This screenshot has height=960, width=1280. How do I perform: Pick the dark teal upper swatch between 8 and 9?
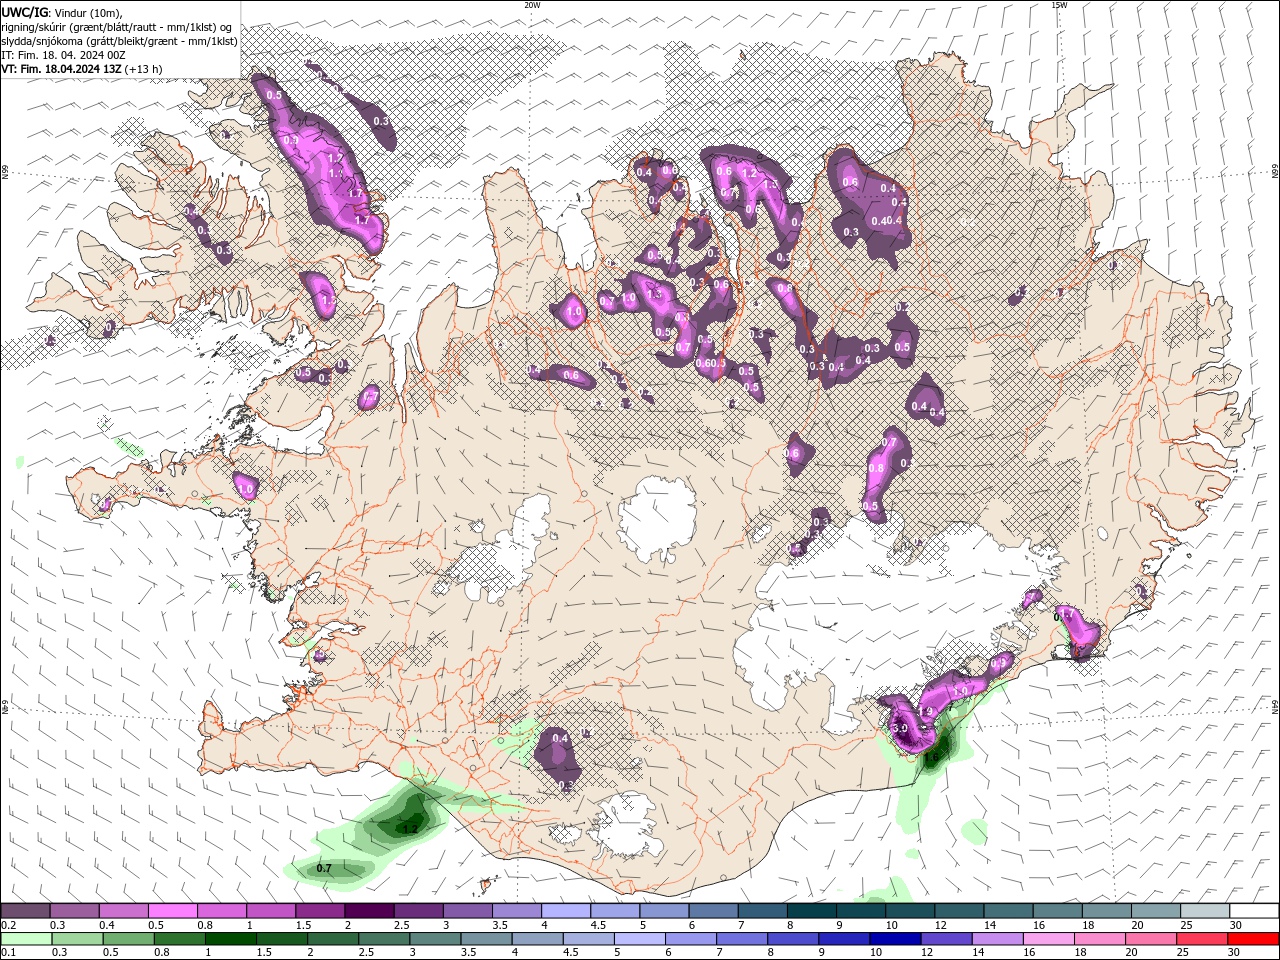point(811,910)
